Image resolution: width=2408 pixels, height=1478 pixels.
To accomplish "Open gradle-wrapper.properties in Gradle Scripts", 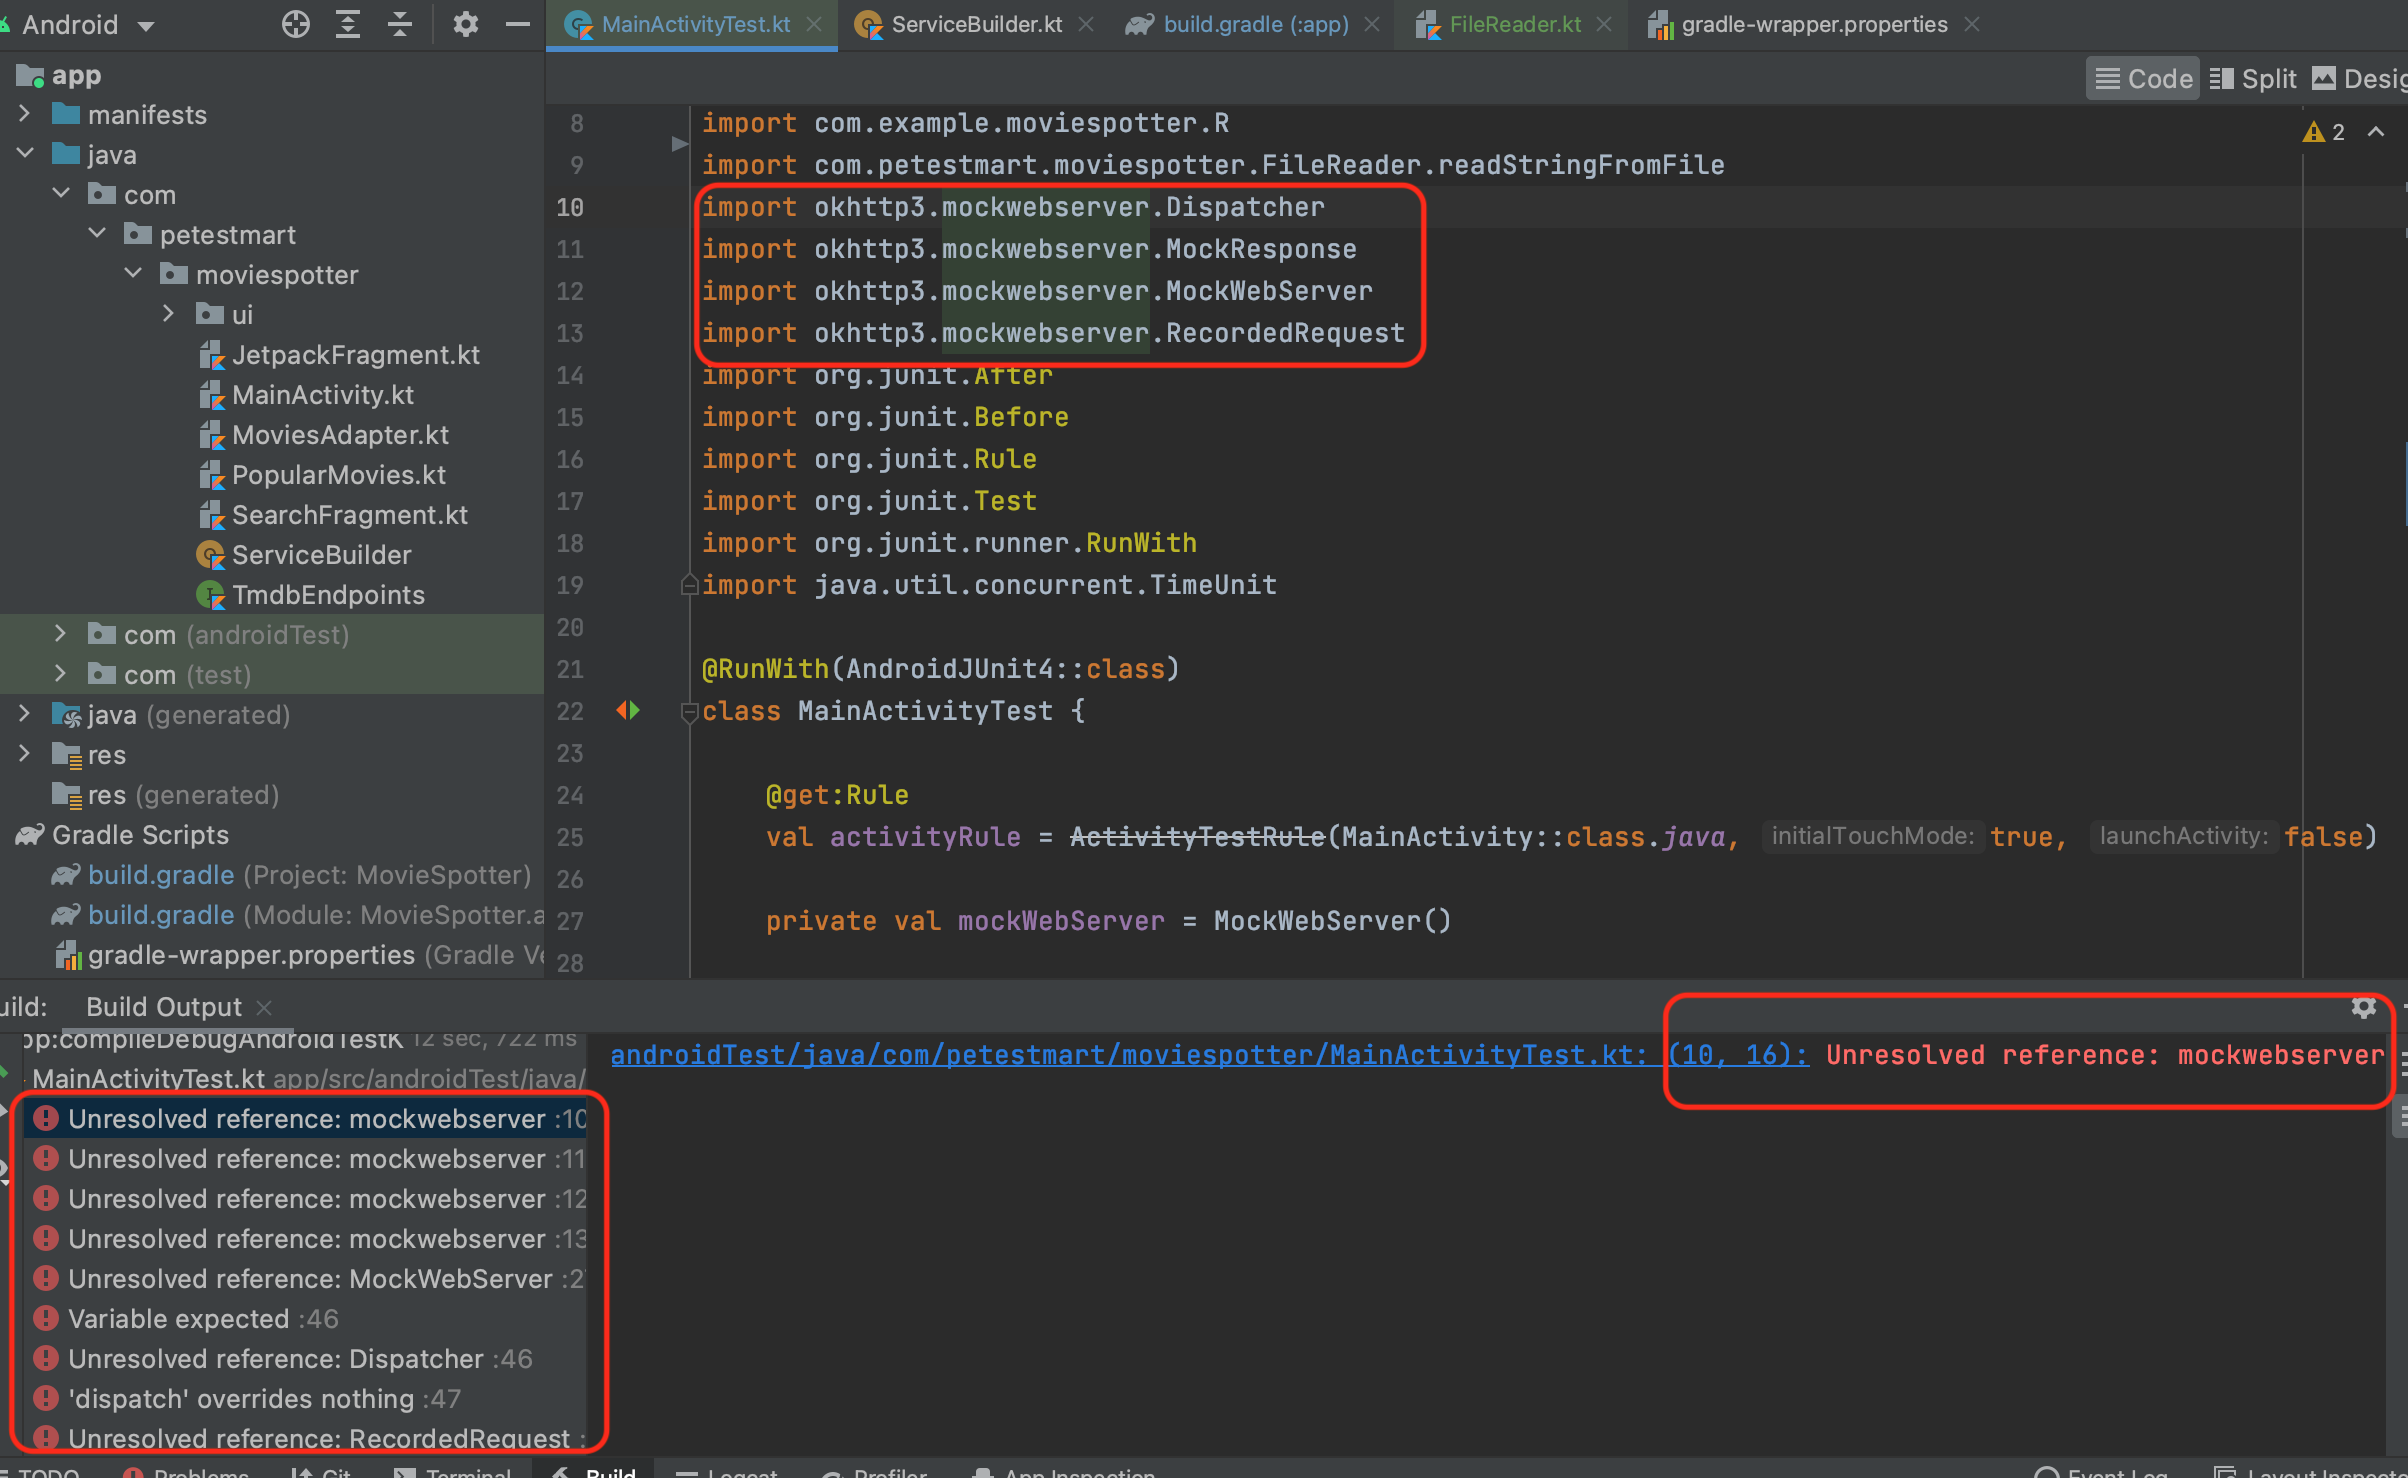I will point(298,955).
